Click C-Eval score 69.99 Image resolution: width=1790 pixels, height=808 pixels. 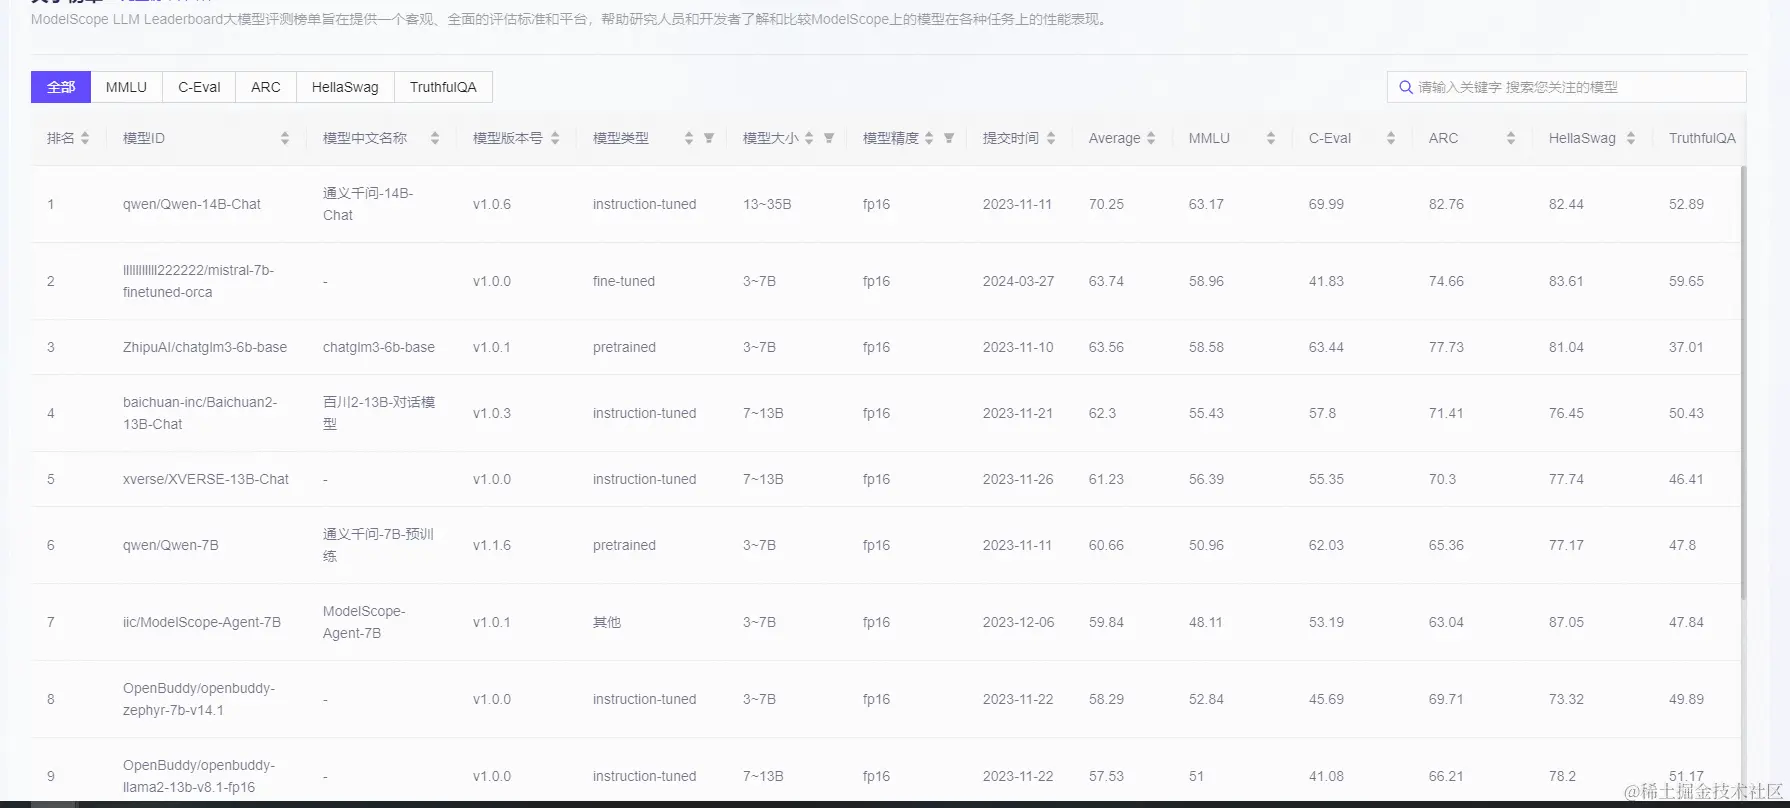tap(1326, 204)
